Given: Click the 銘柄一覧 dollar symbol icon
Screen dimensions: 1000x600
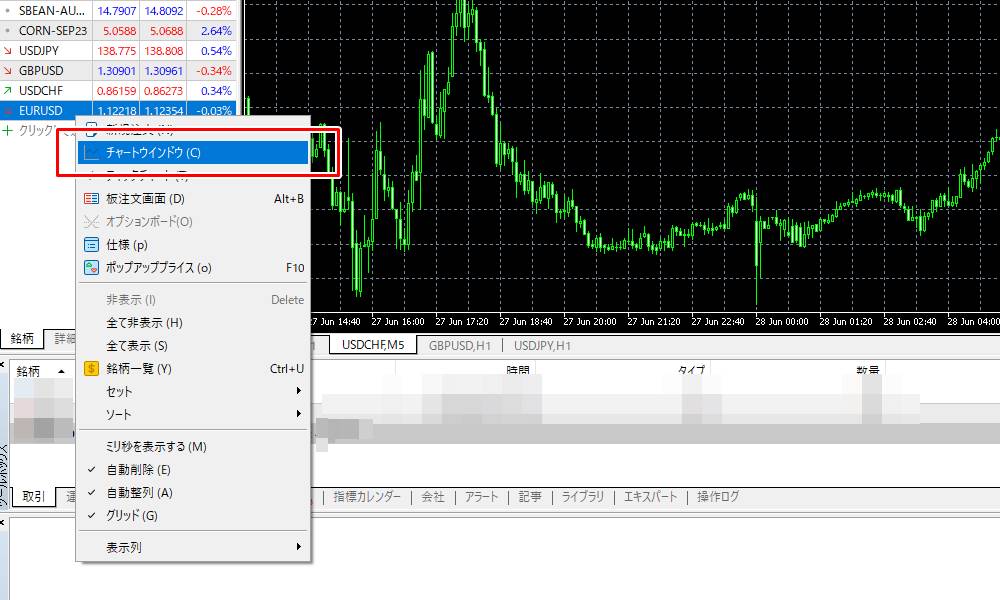Looking at the screenshot, I should 91,369.
